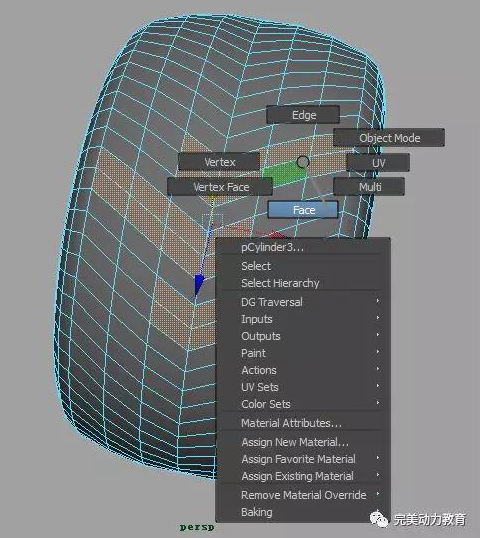480x538 pixels.
Task: Select Face mode in marking menu
Action: 302,210
